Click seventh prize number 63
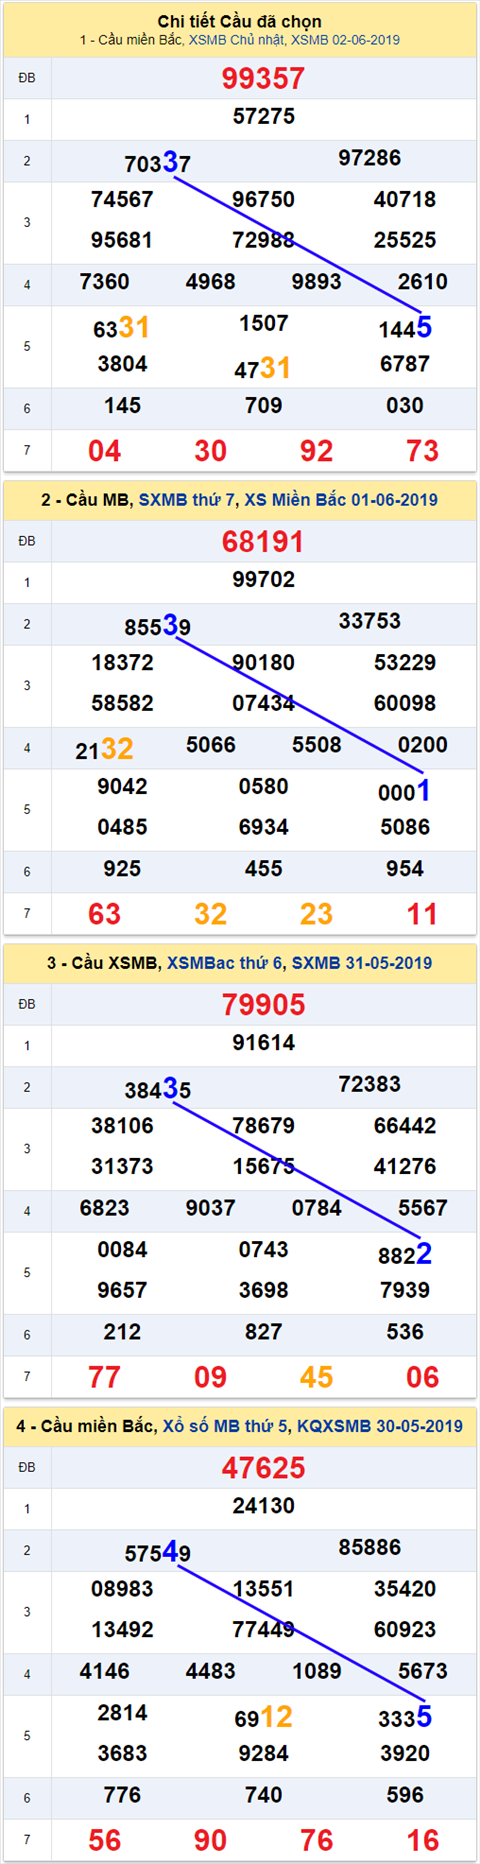This screenshot has width=480, height=1864. click(x=105, y=914)
